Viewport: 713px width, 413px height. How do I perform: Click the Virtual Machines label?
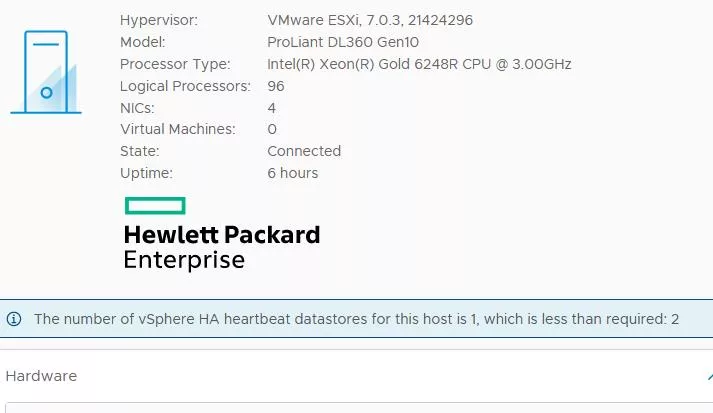coord(178,129)
